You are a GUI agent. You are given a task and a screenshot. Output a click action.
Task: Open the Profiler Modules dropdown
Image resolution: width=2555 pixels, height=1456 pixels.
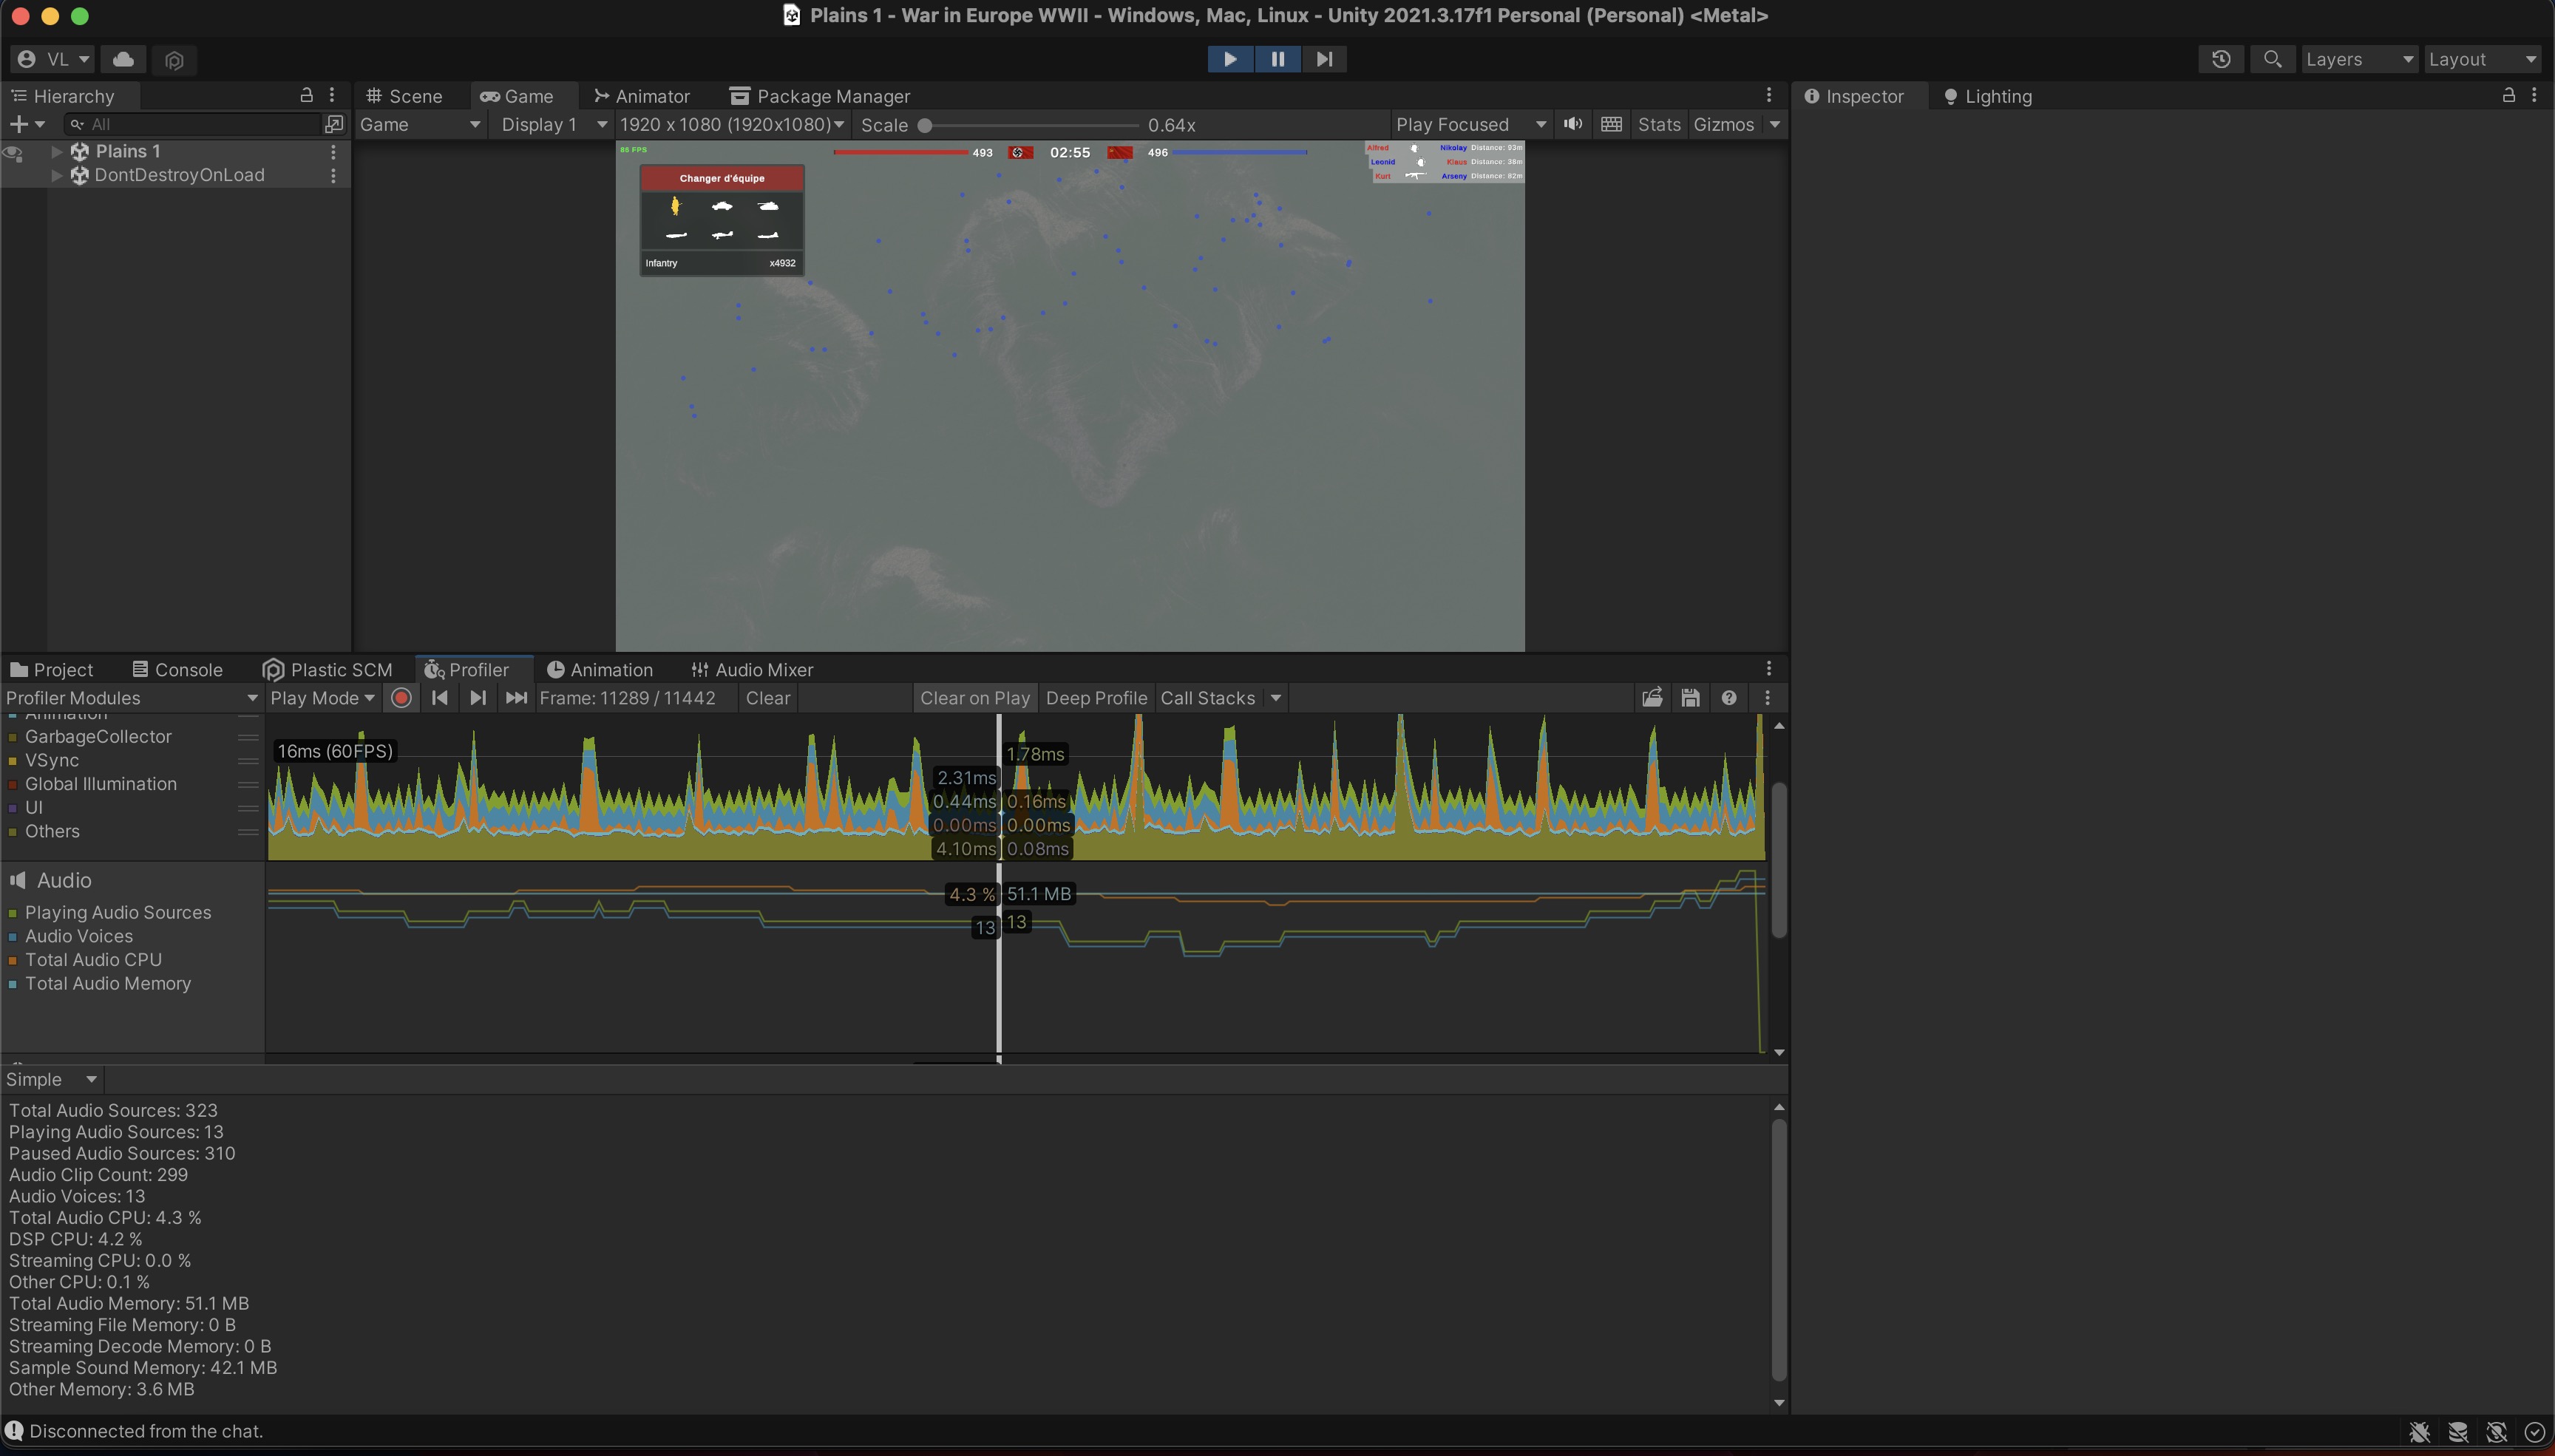[x=130, y=697]
